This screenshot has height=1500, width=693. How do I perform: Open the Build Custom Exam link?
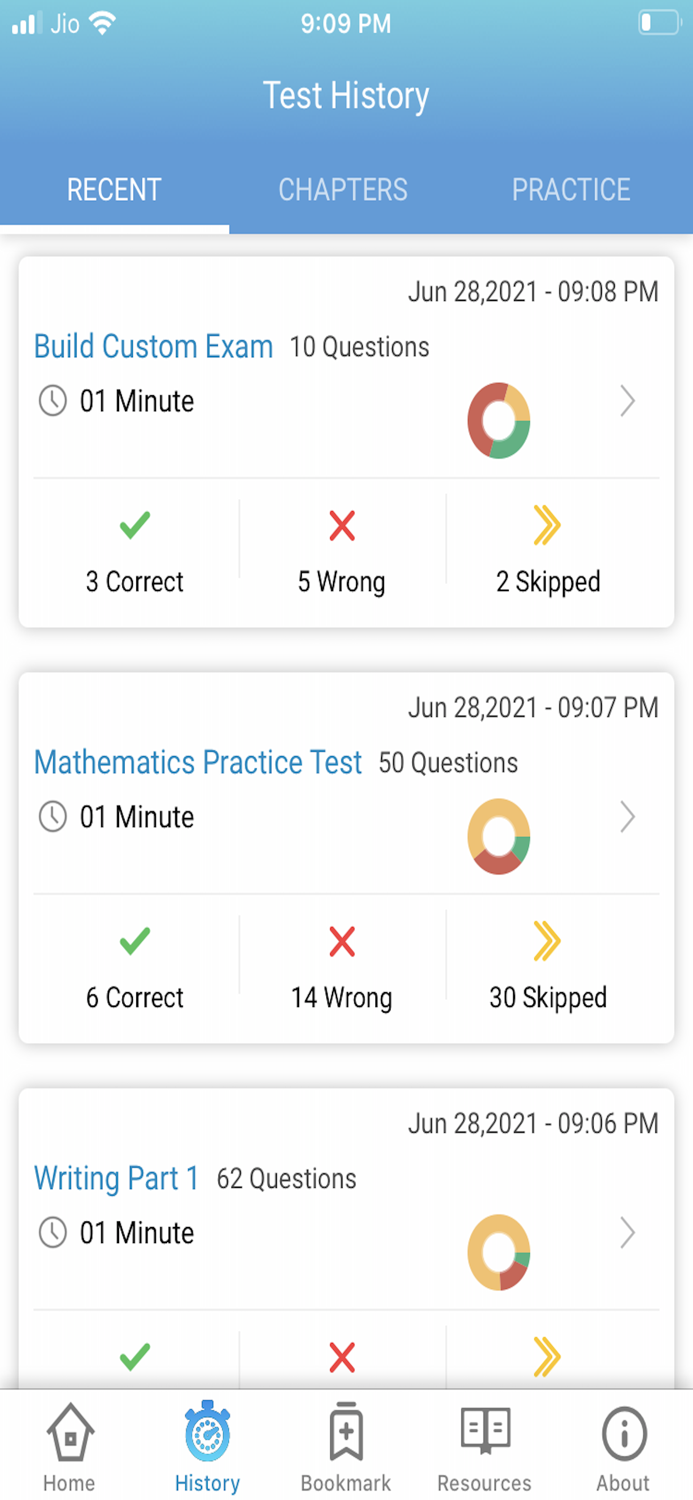(x=153, y=346)
